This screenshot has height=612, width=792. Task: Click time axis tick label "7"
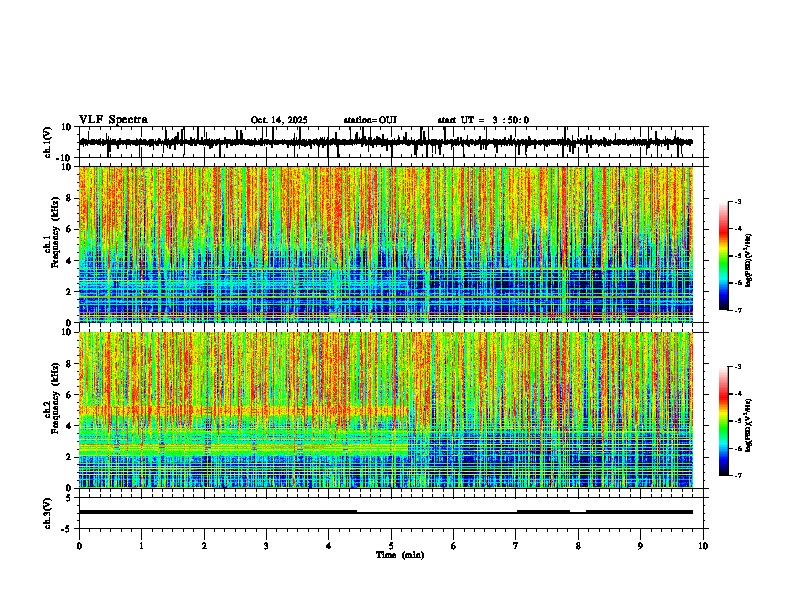(x=516, y=546)
